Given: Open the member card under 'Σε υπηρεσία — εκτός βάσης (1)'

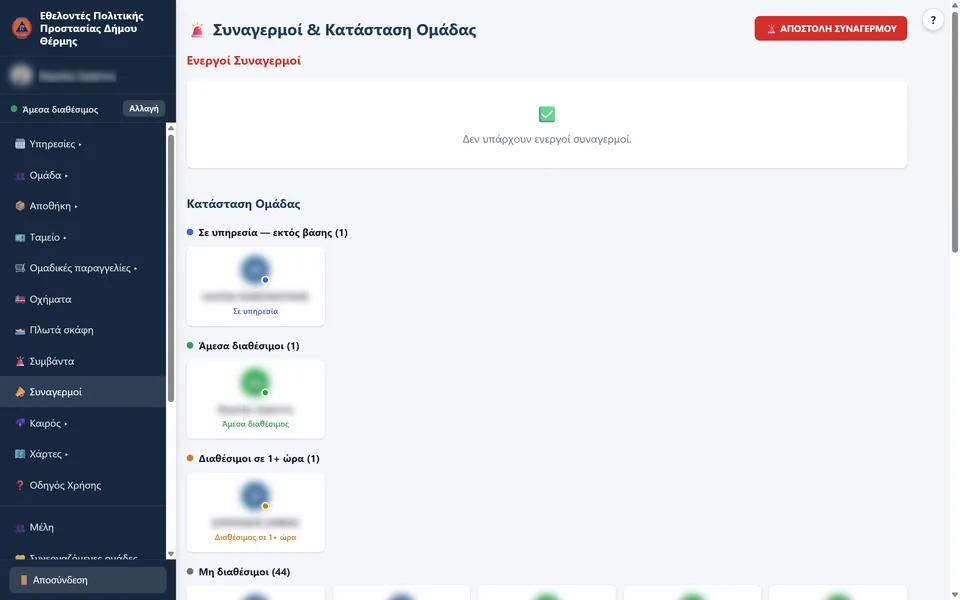Looking at the screenshot, I should click(255, 286).
